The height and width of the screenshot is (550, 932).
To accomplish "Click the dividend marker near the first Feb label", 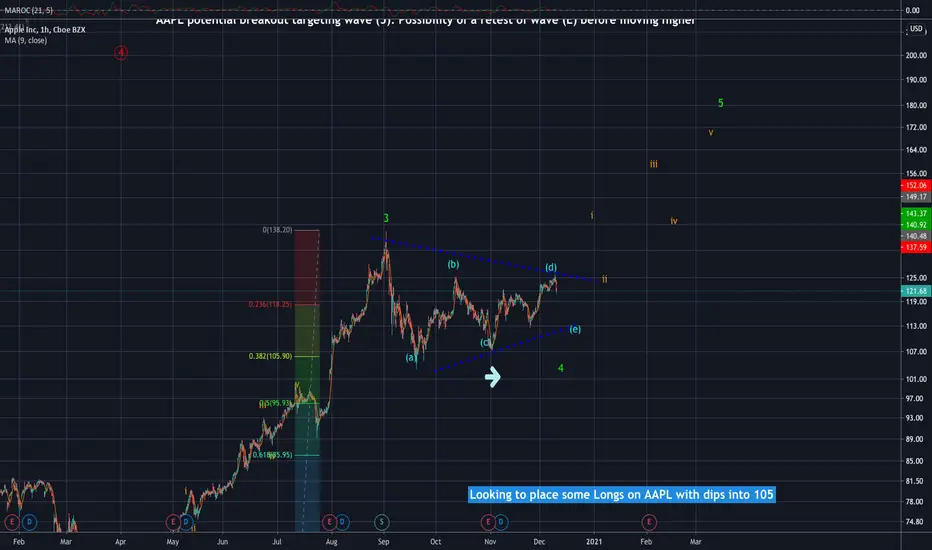I will [29, 522].
